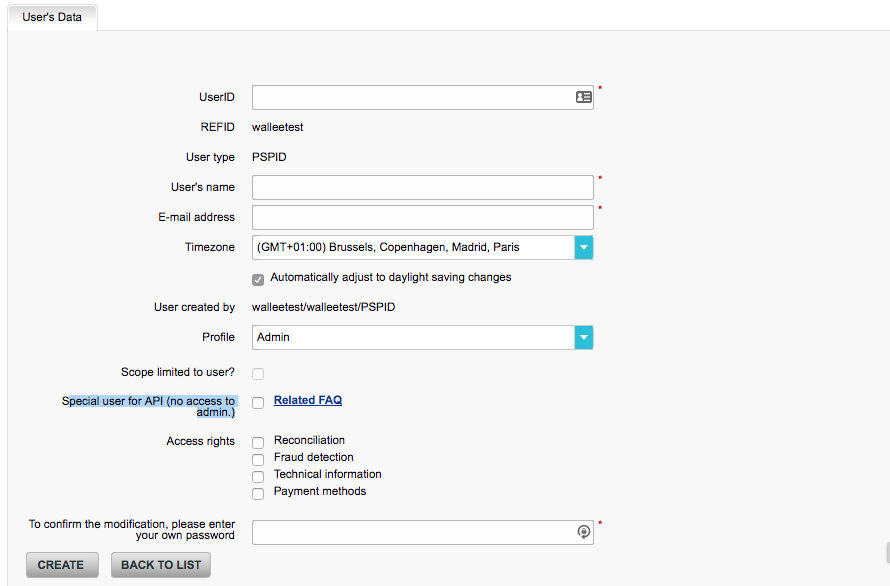Switch to the User's Data tab

tap(52, 17)
